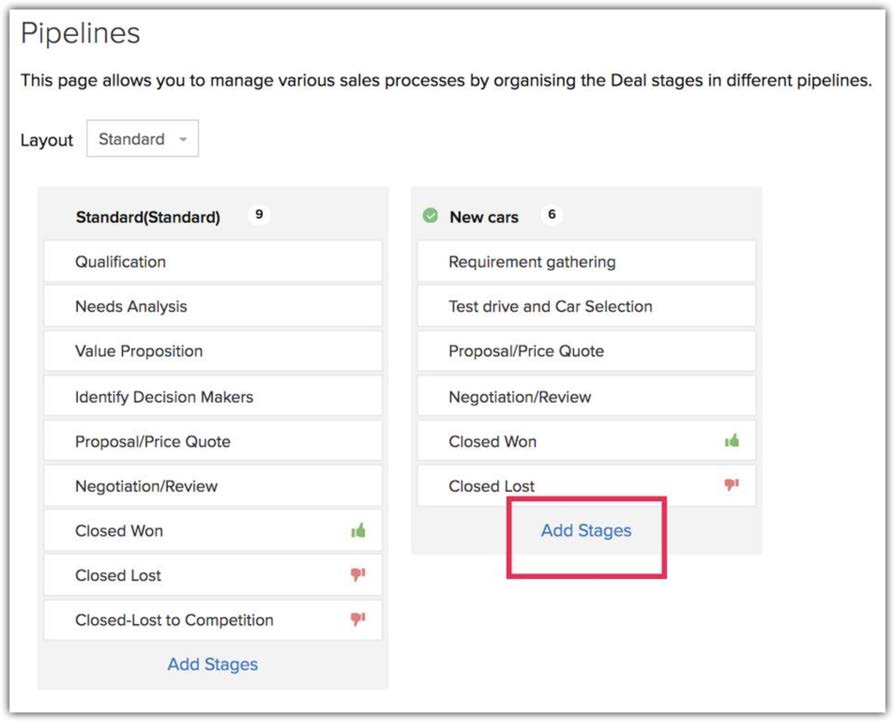
Task: Add Stages to the New cars pipeline
Action: 586,531
